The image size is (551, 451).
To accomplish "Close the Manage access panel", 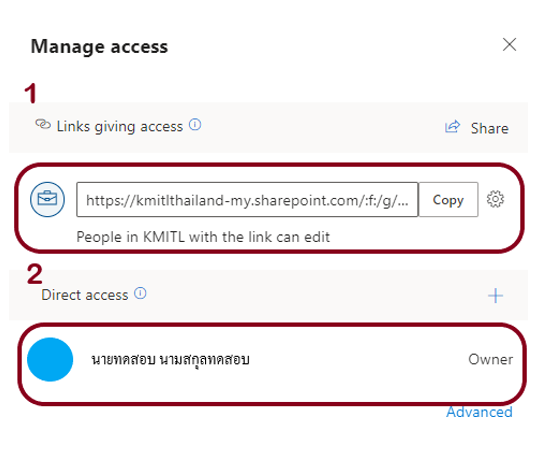I will pos(509,45).
